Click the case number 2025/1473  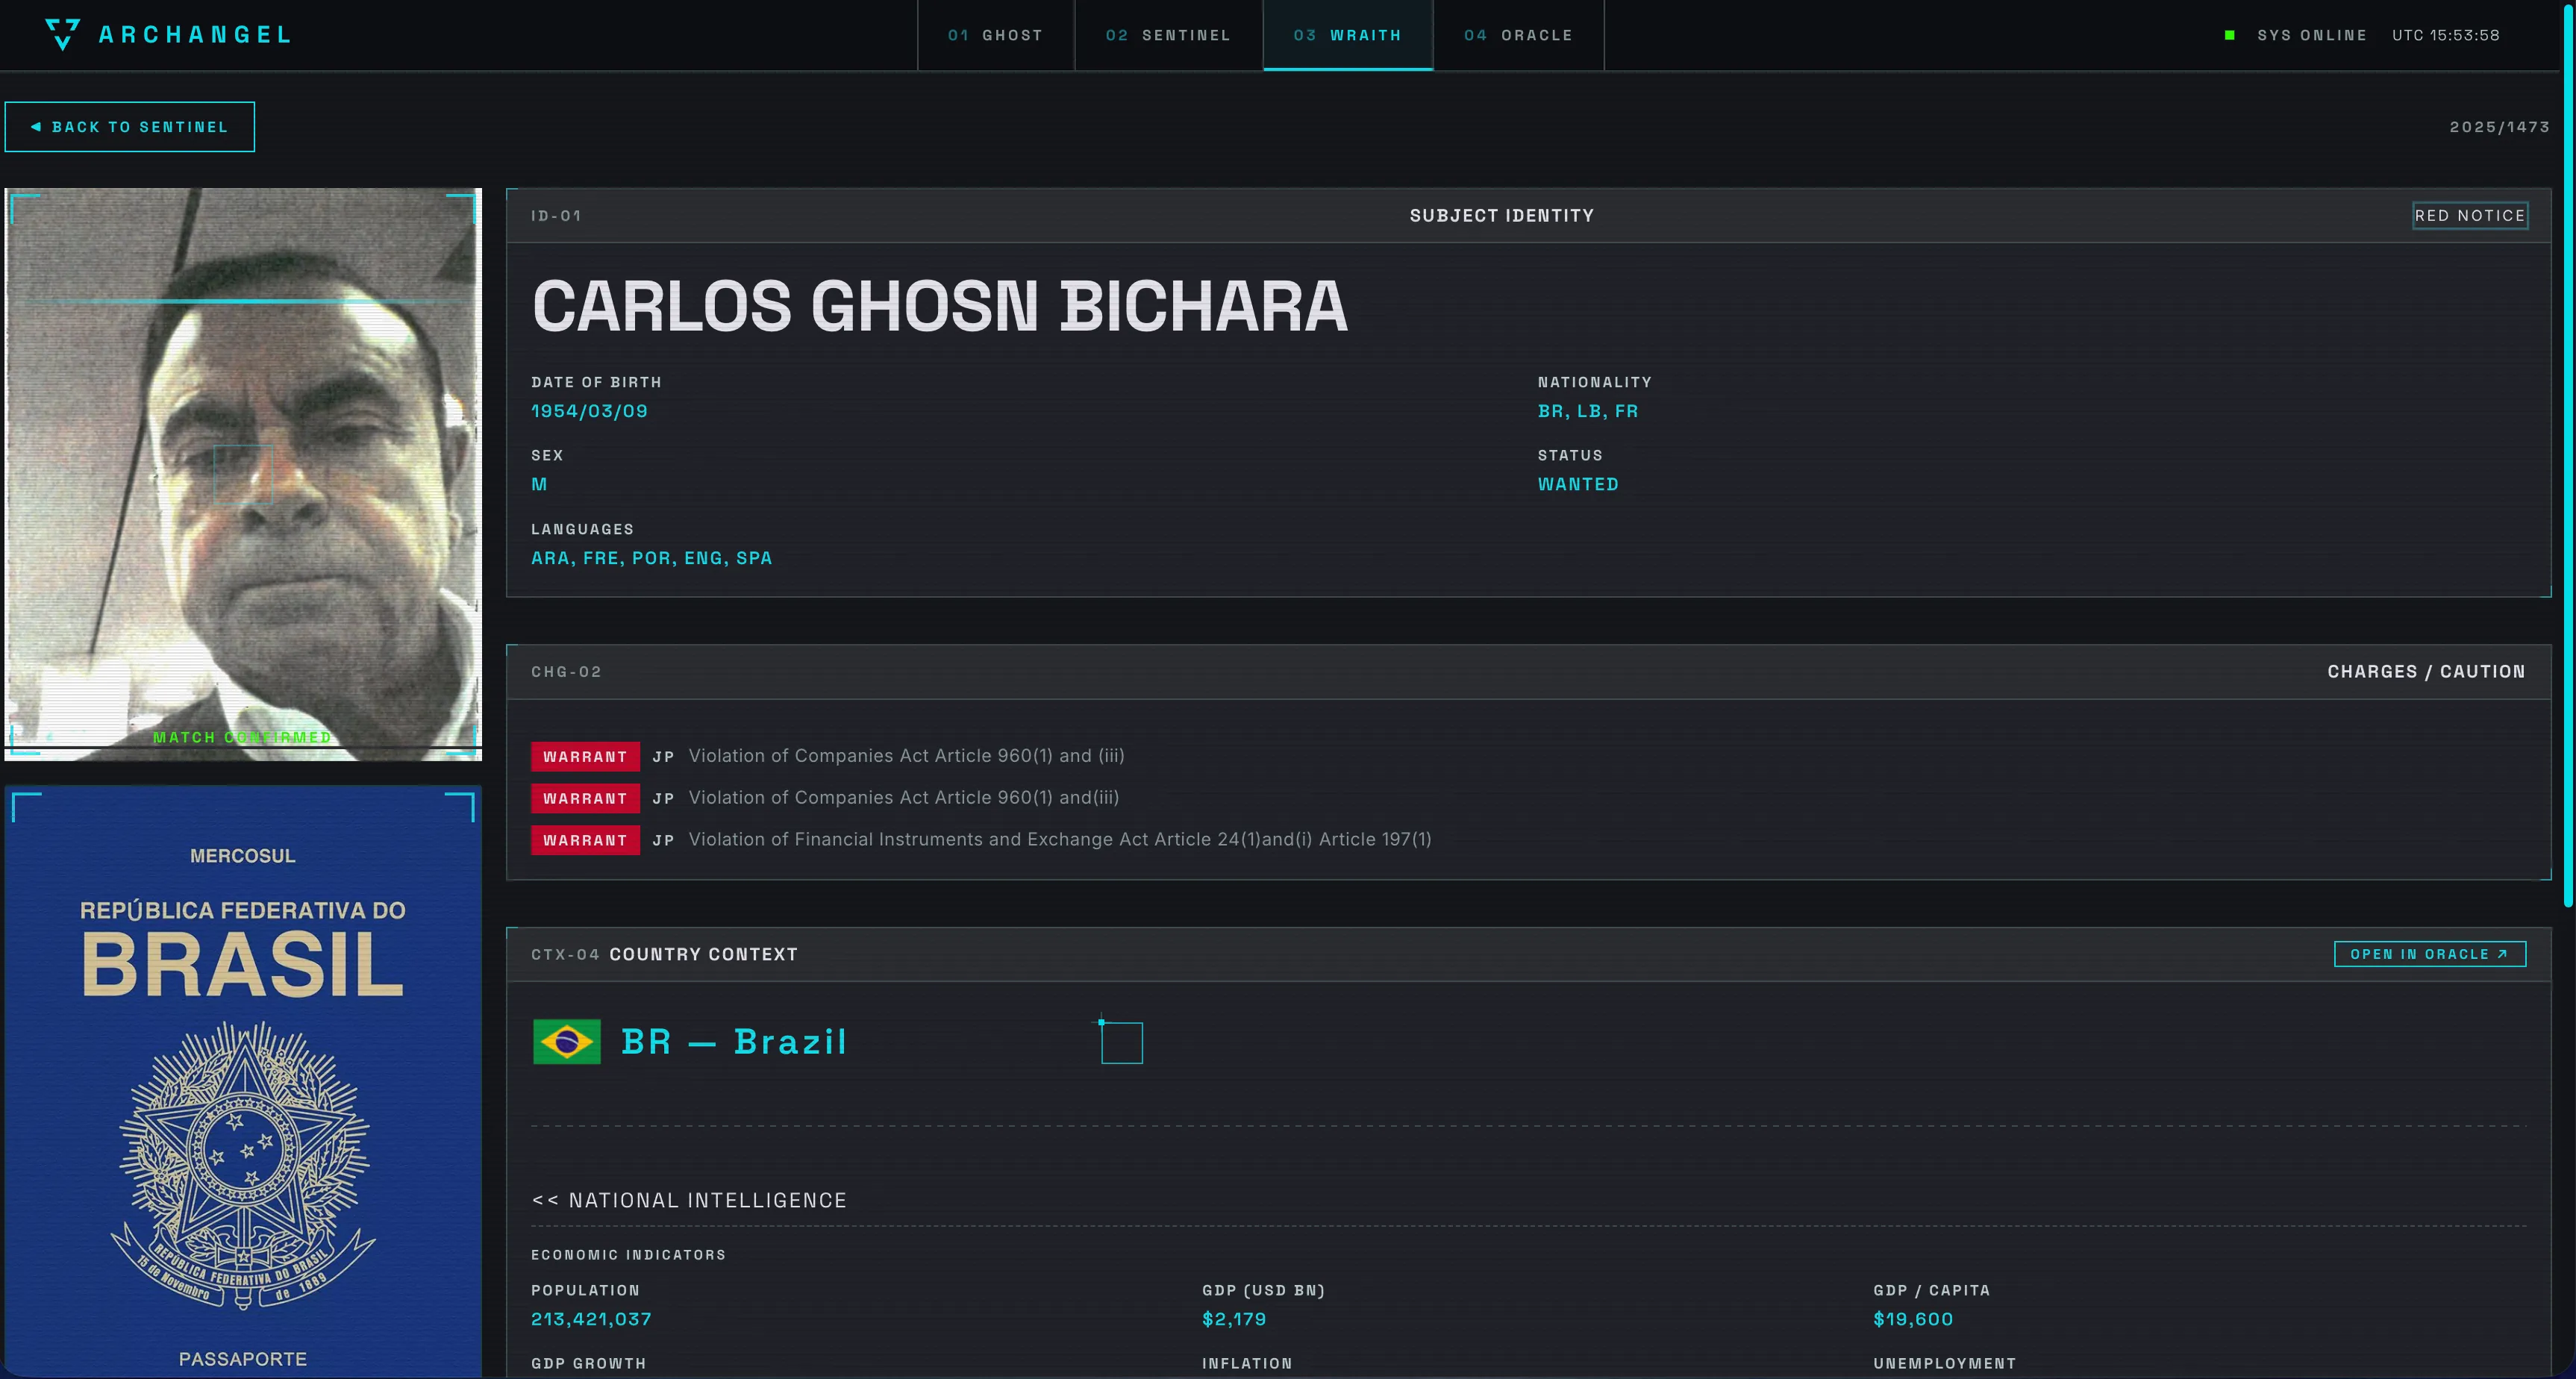2499,127
